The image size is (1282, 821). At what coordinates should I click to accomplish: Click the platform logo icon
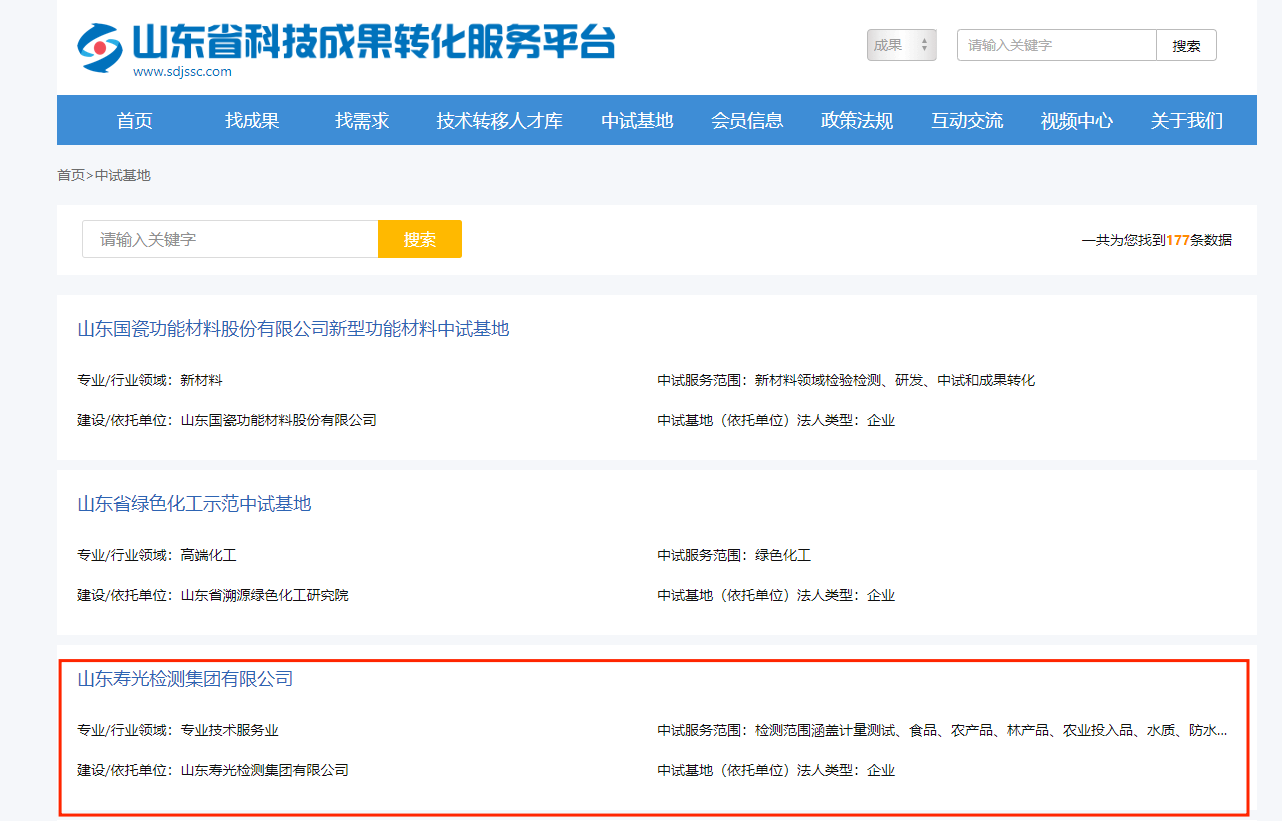[100, 45]
